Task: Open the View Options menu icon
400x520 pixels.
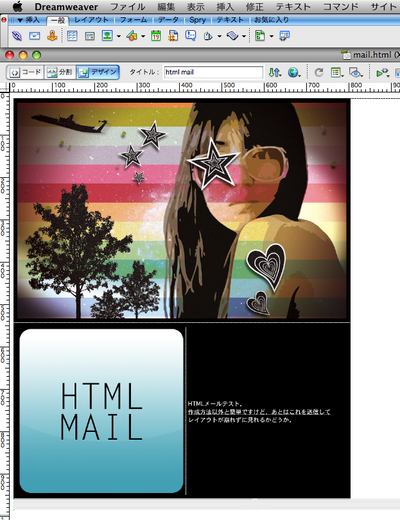Action: pos(337,72)
